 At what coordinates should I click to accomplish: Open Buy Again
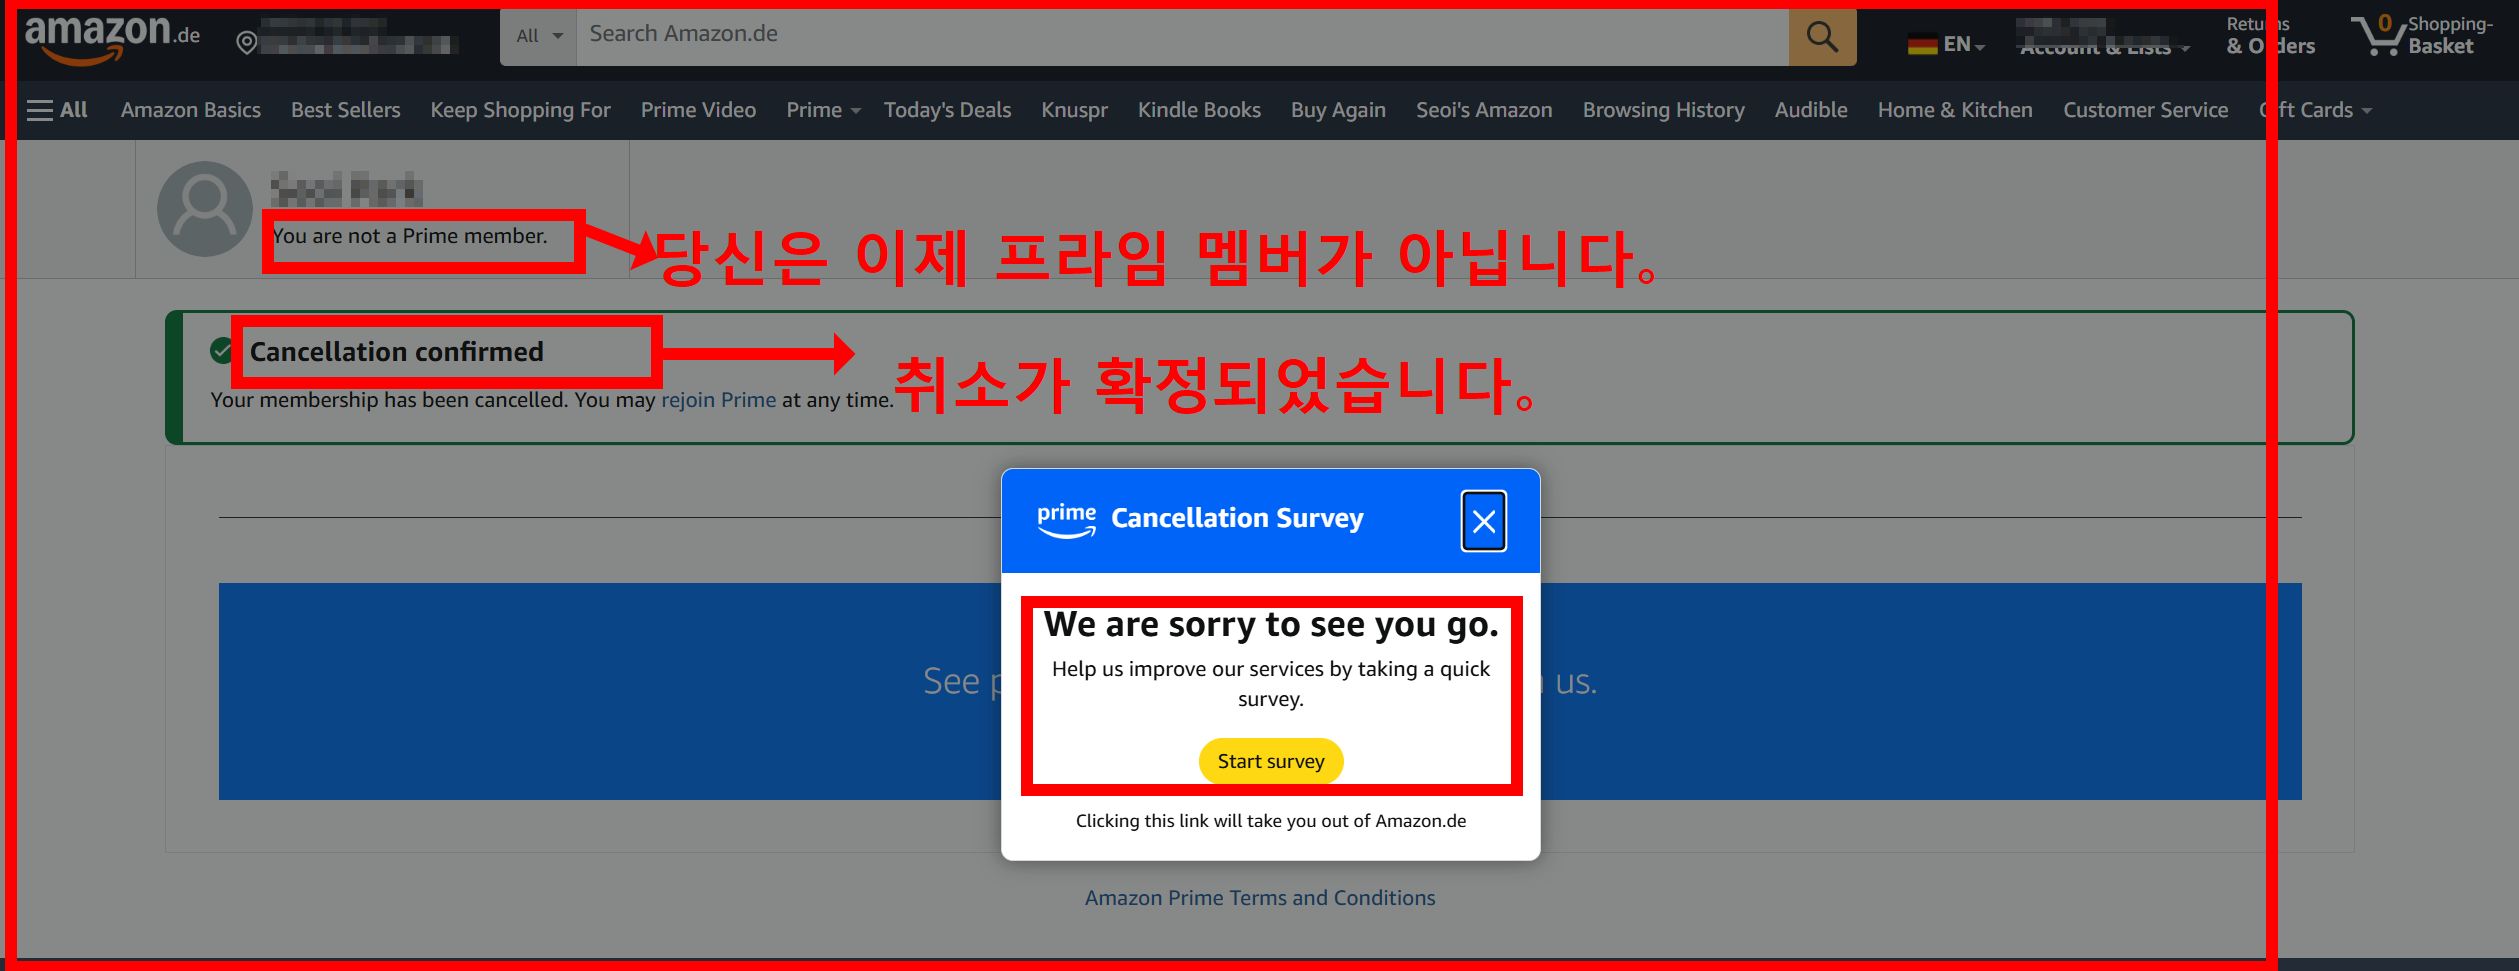pos(1338,110)
